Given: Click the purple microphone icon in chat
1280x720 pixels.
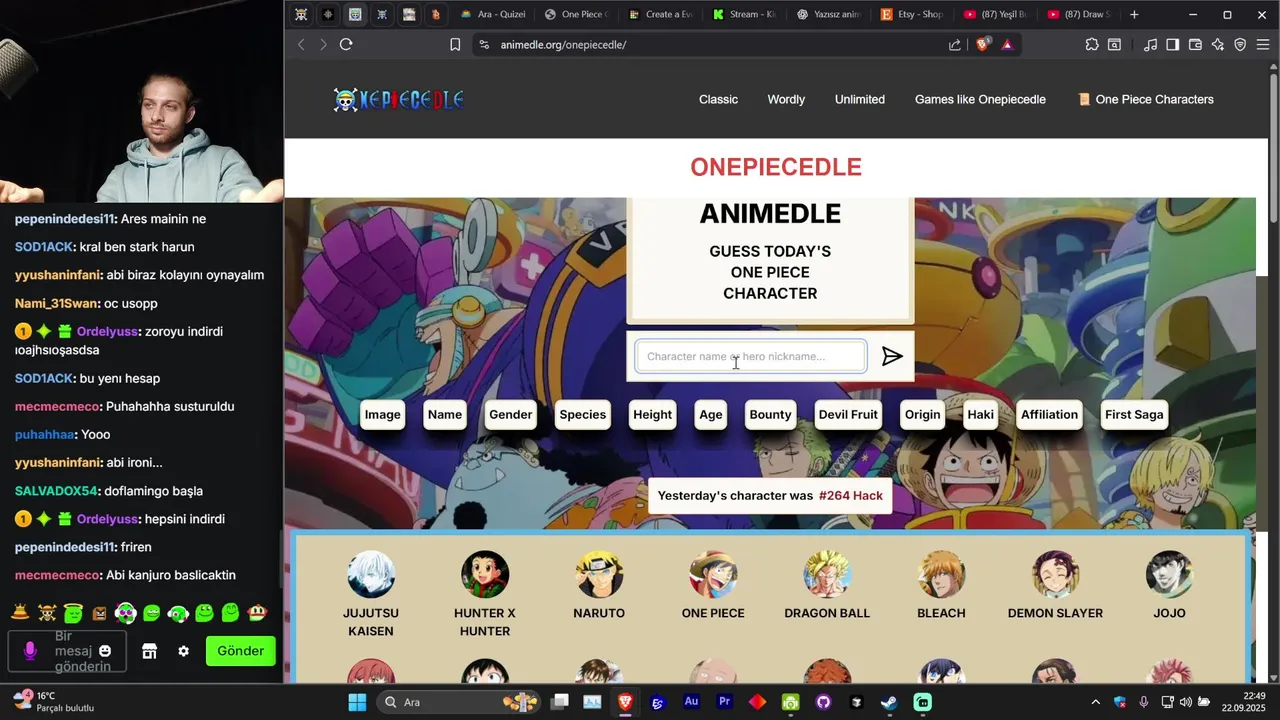Looking at the screenshot, I should pos(30,651).
